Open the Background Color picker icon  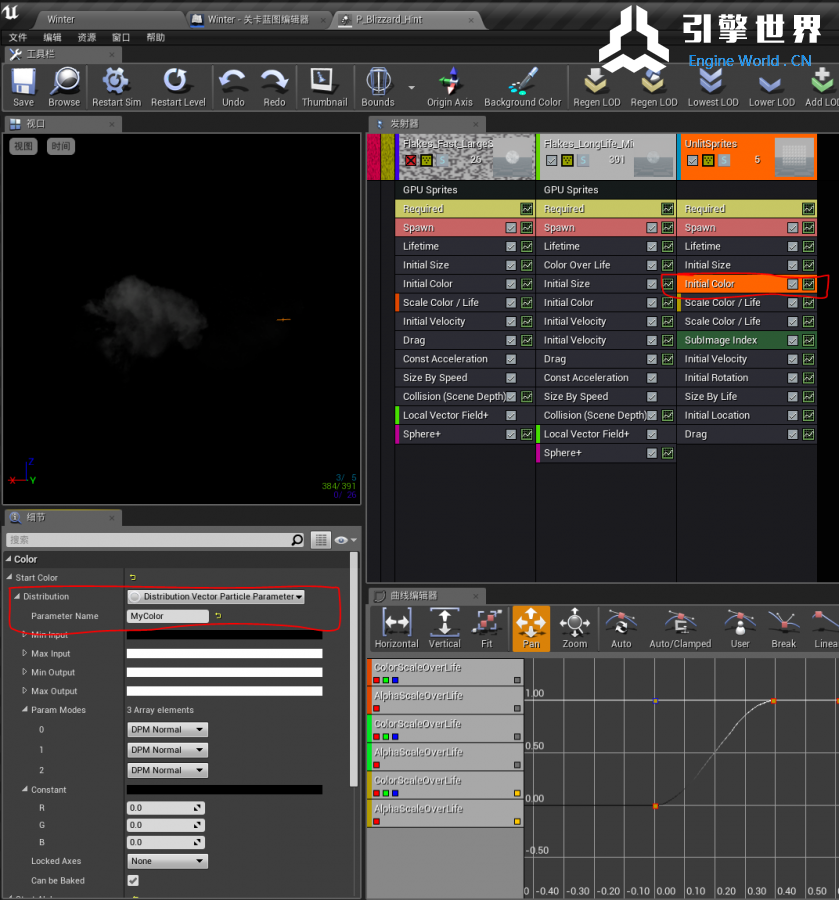coord(523,82)
